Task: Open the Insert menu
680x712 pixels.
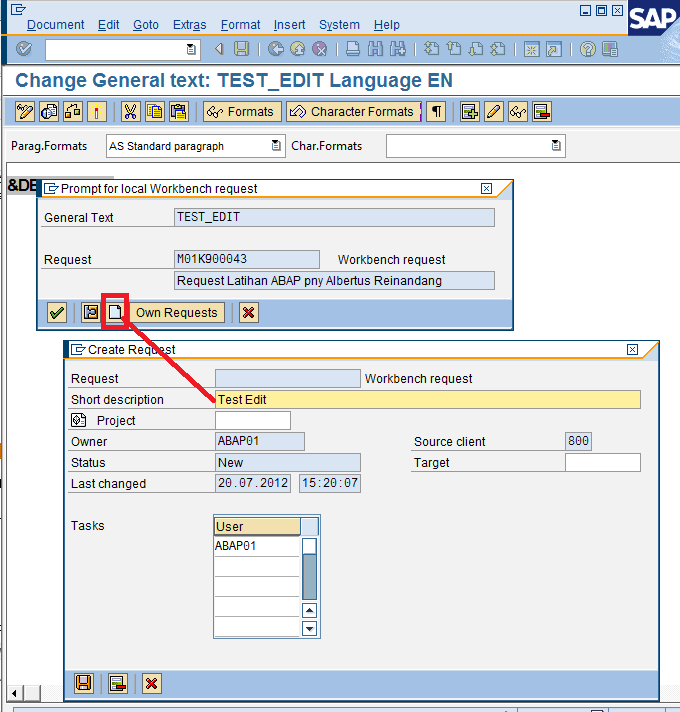Action: pyautogui.click(x=289, y=25)
